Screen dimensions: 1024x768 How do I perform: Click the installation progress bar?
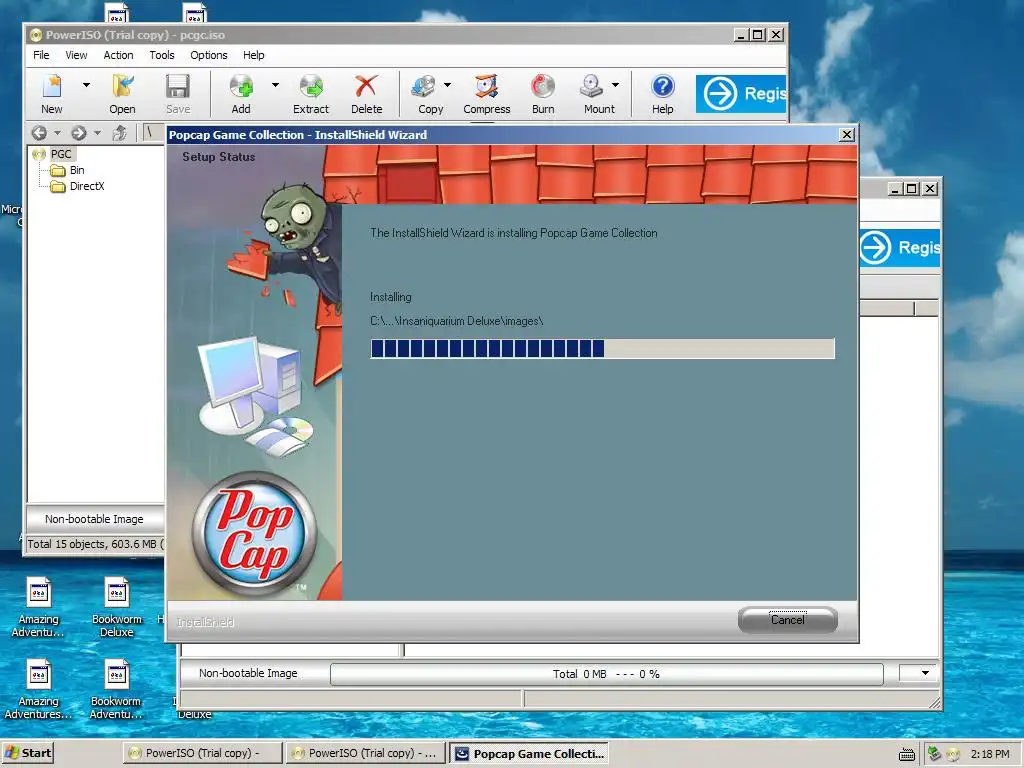(x=602, y=349)
